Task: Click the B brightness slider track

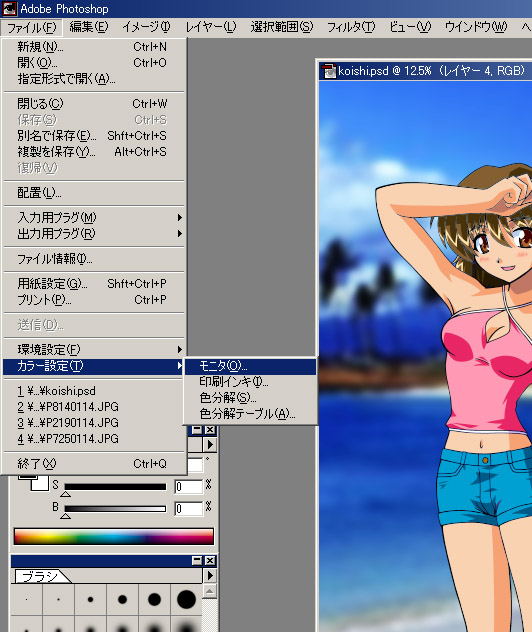Action: point(115,509)
